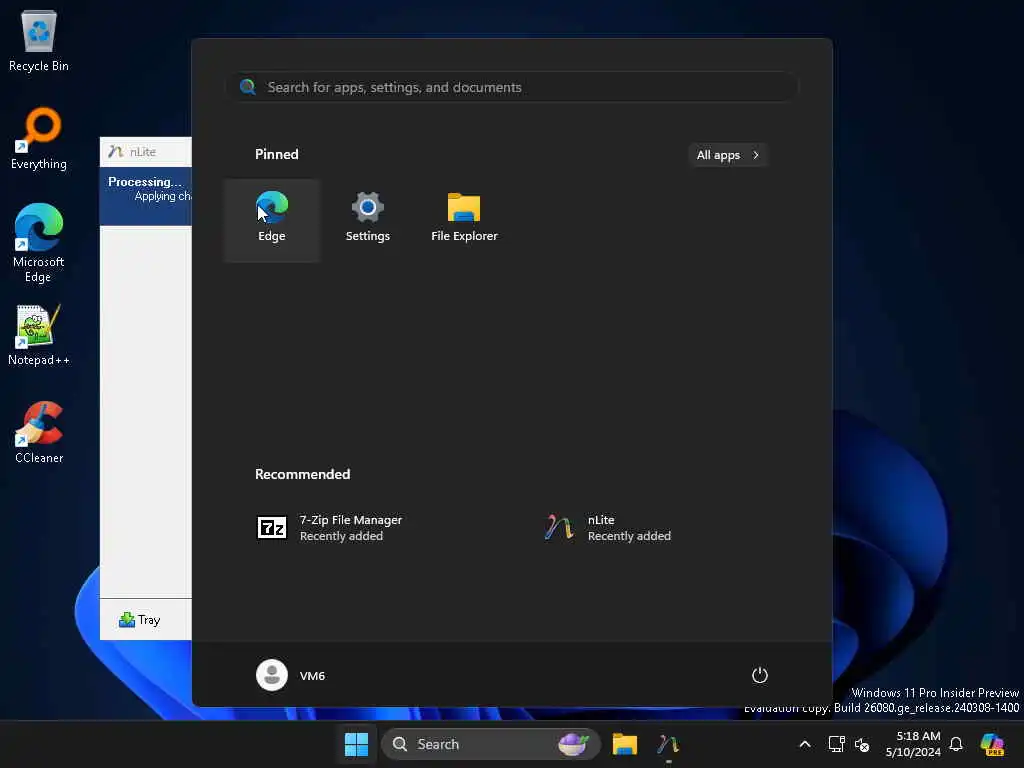Select the Everything desktop shortcut
Image resolution: width=1024 pixels, height=768 pixels.
(x=39, y=138)
